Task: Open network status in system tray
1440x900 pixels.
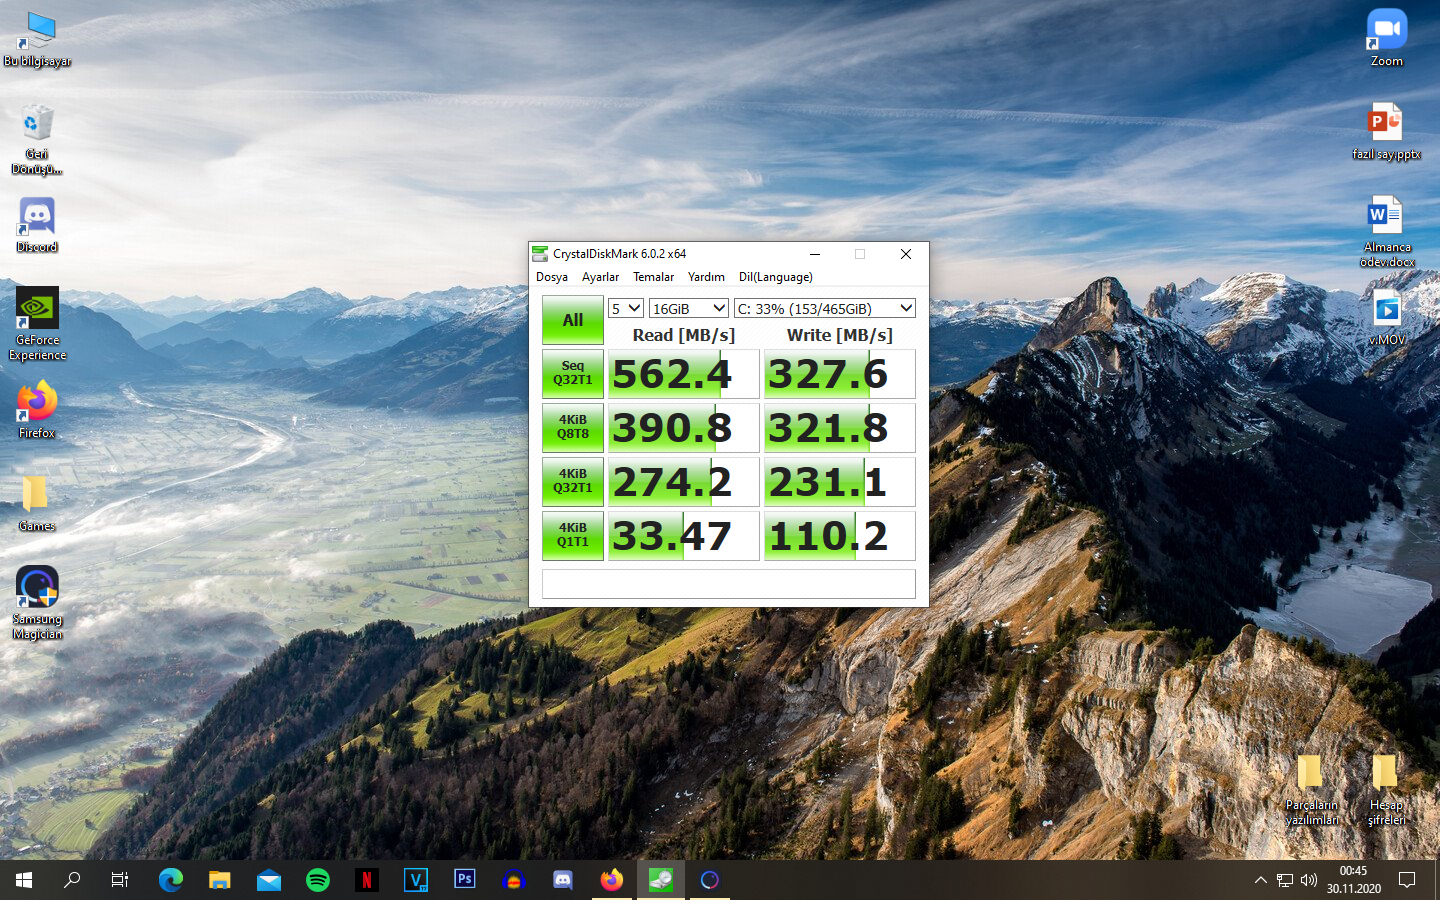Action: coord(1285,880)
